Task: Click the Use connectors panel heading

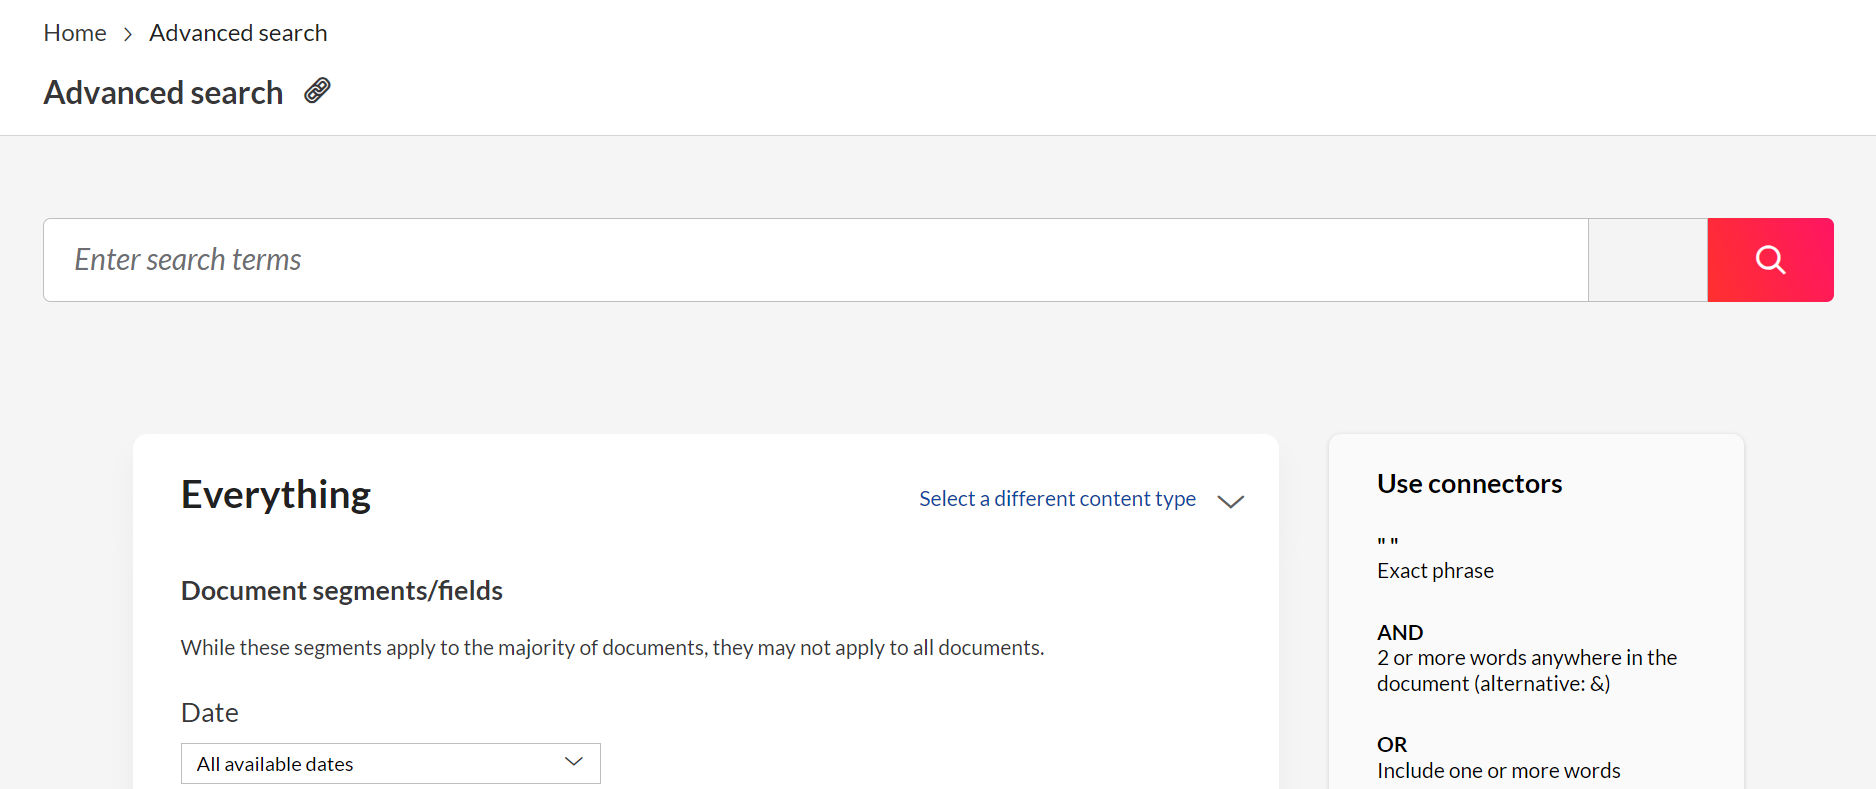Action: tap(1469, 484)
